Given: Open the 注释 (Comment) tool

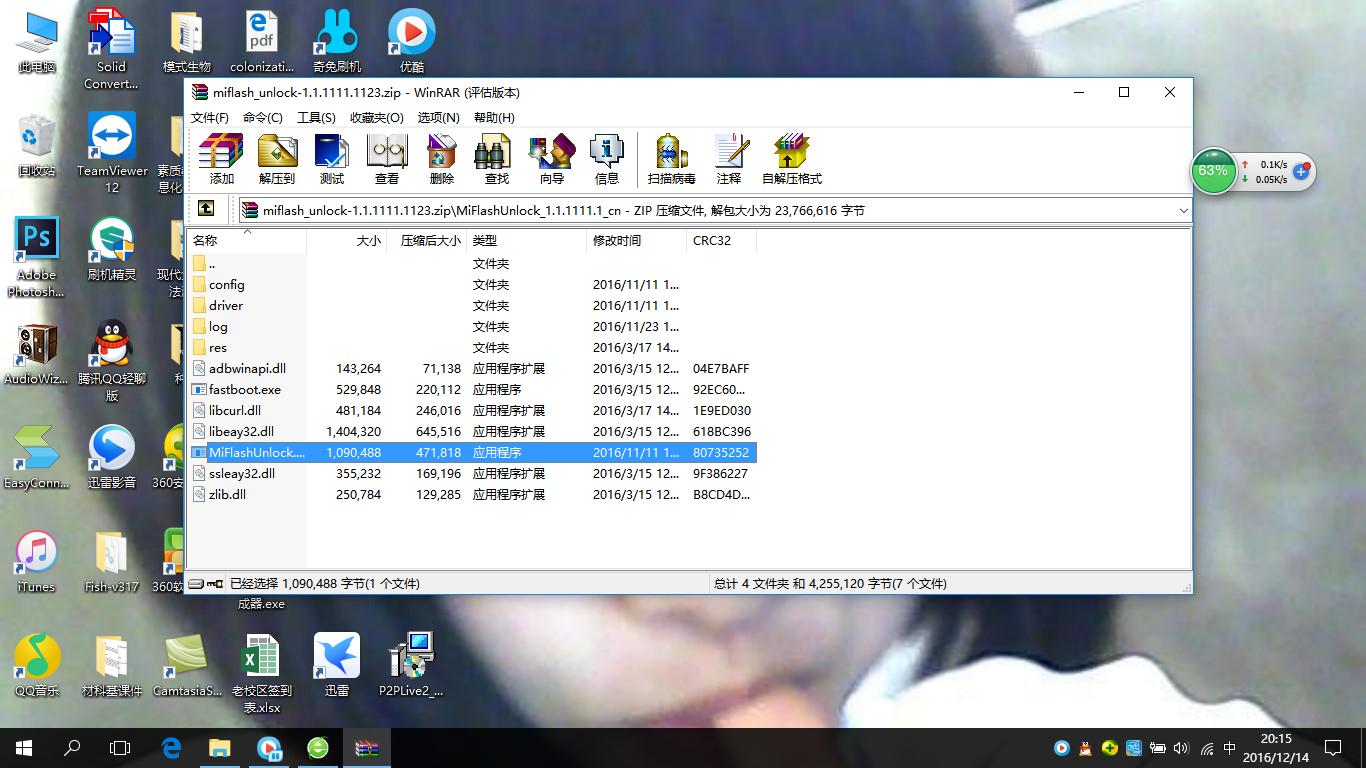Looking at the screenshot, I should [729, 159].
